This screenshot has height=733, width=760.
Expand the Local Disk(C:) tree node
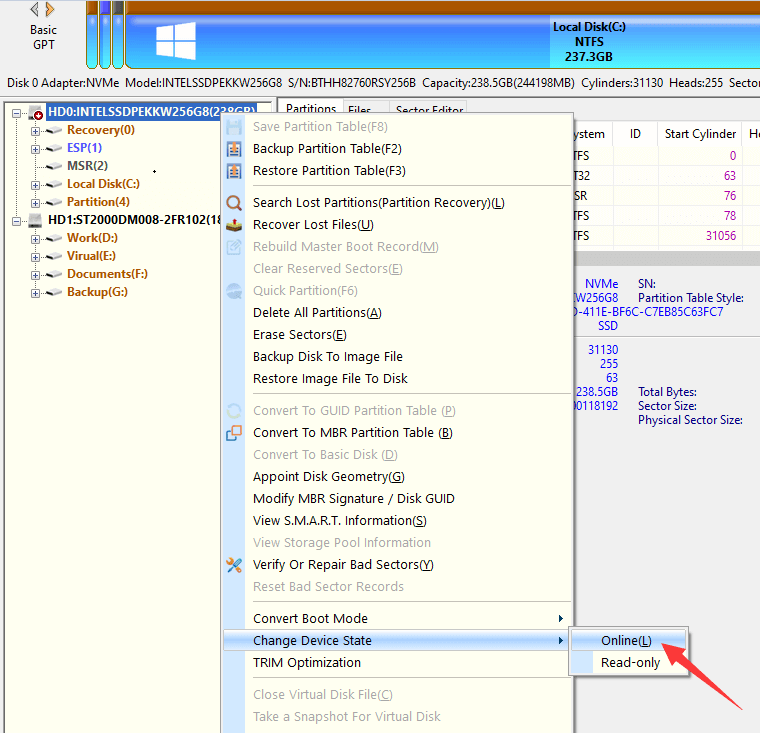[36, 184]
